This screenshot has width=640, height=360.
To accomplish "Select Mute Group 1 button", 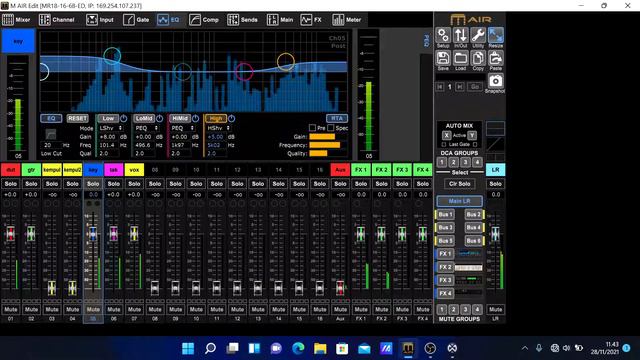I will coord(441,309).
